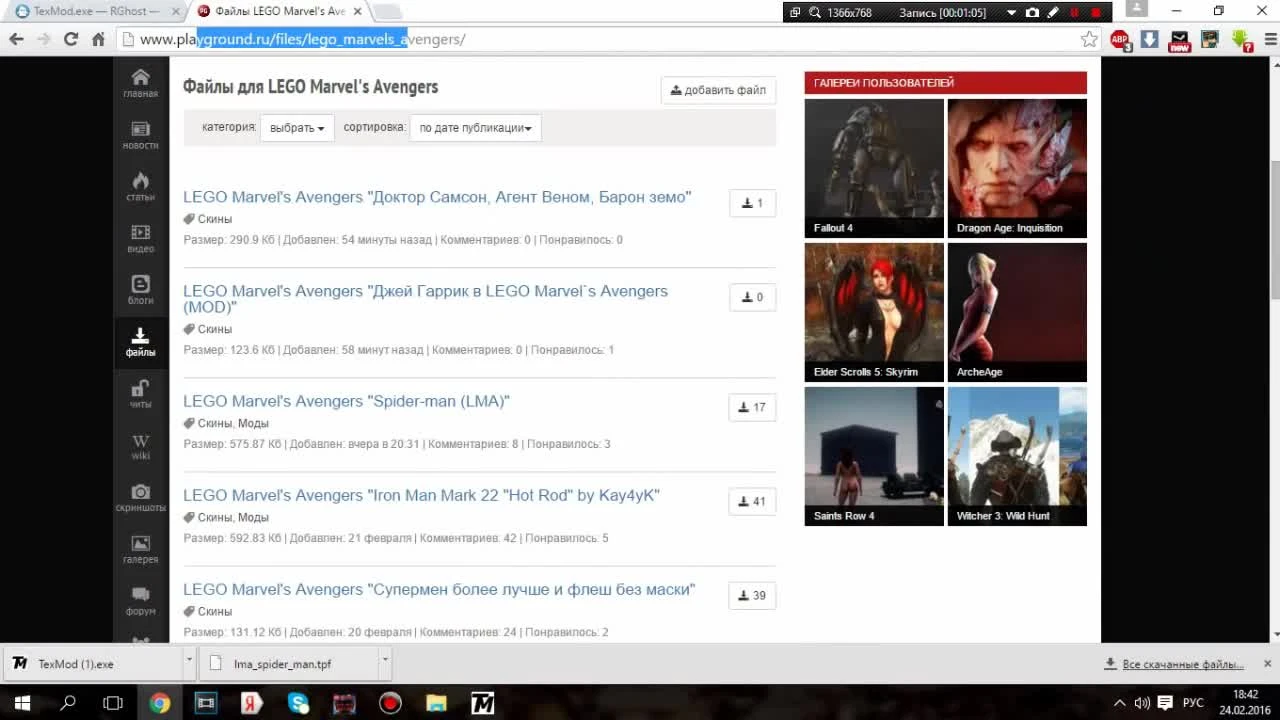Viewport: 1280px width, 720px height.
Task: Open the Spider-man (LMA) file link
Action: 346,401
